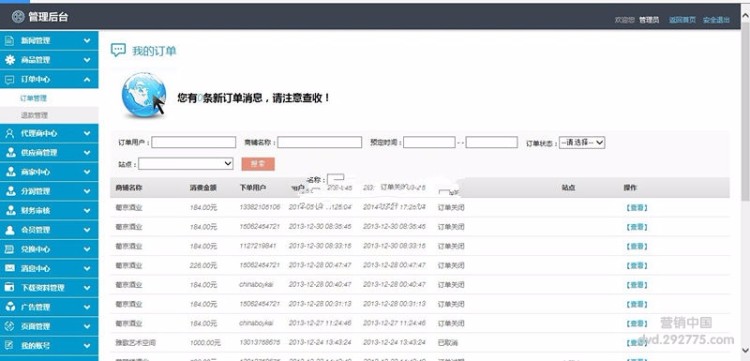Click the 新闻管理 document icon in sidebar
The image size is (750, 361).
point(10,41)
